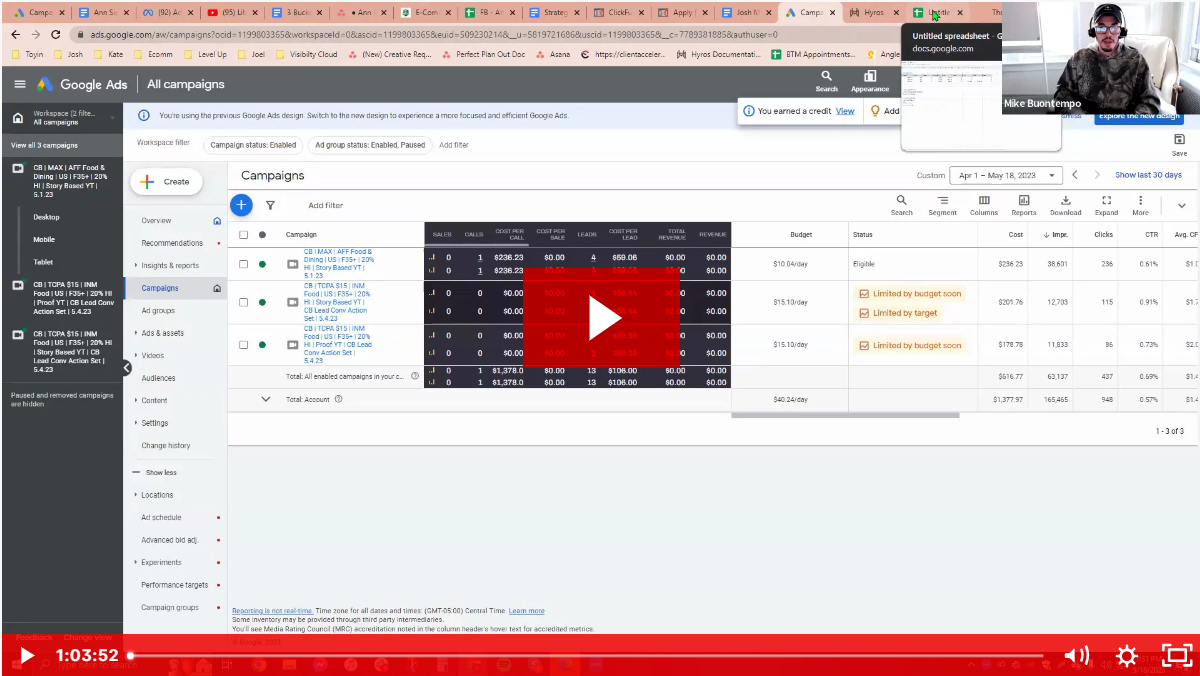Click the Create button

click(x=166, y=182)
